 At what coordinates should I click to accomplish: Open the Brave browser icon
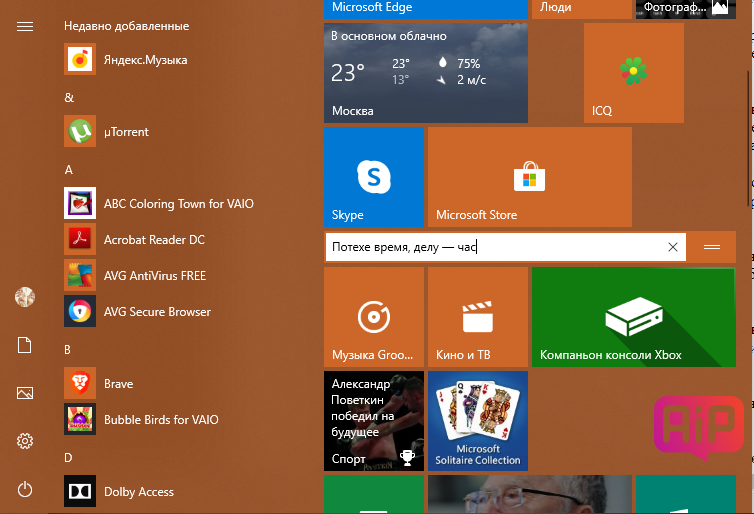80,383
